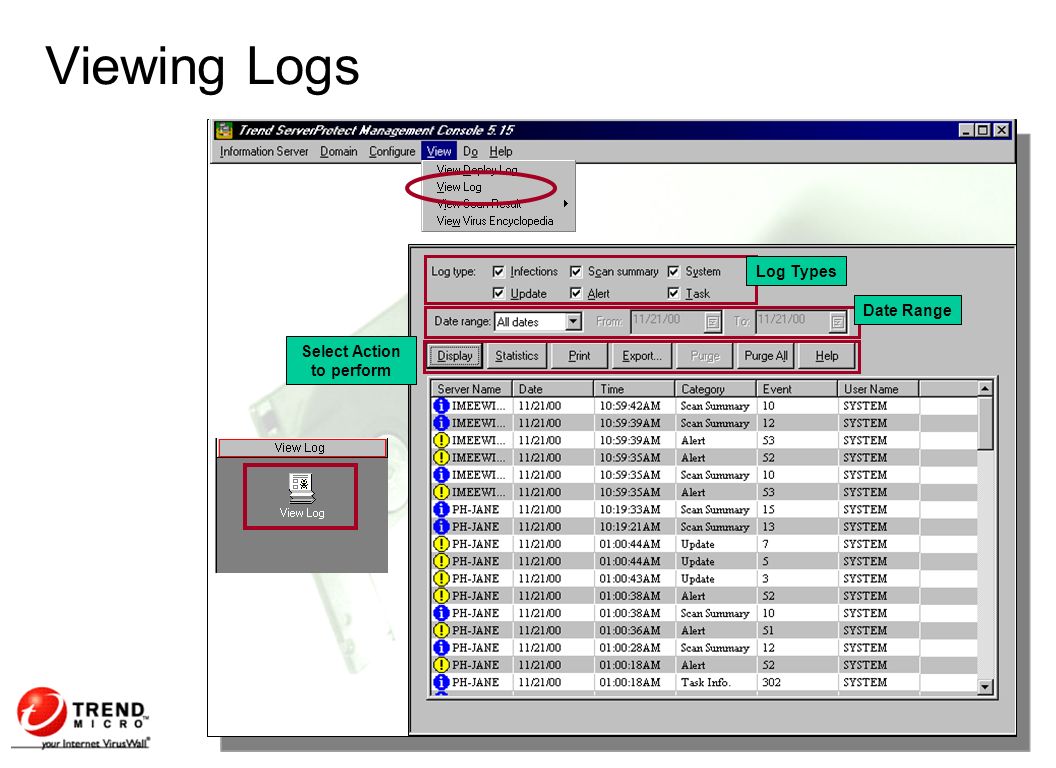Click the grayed Purge button
The width and height of the screenshot is (1056, 768).
click(705, 356)
